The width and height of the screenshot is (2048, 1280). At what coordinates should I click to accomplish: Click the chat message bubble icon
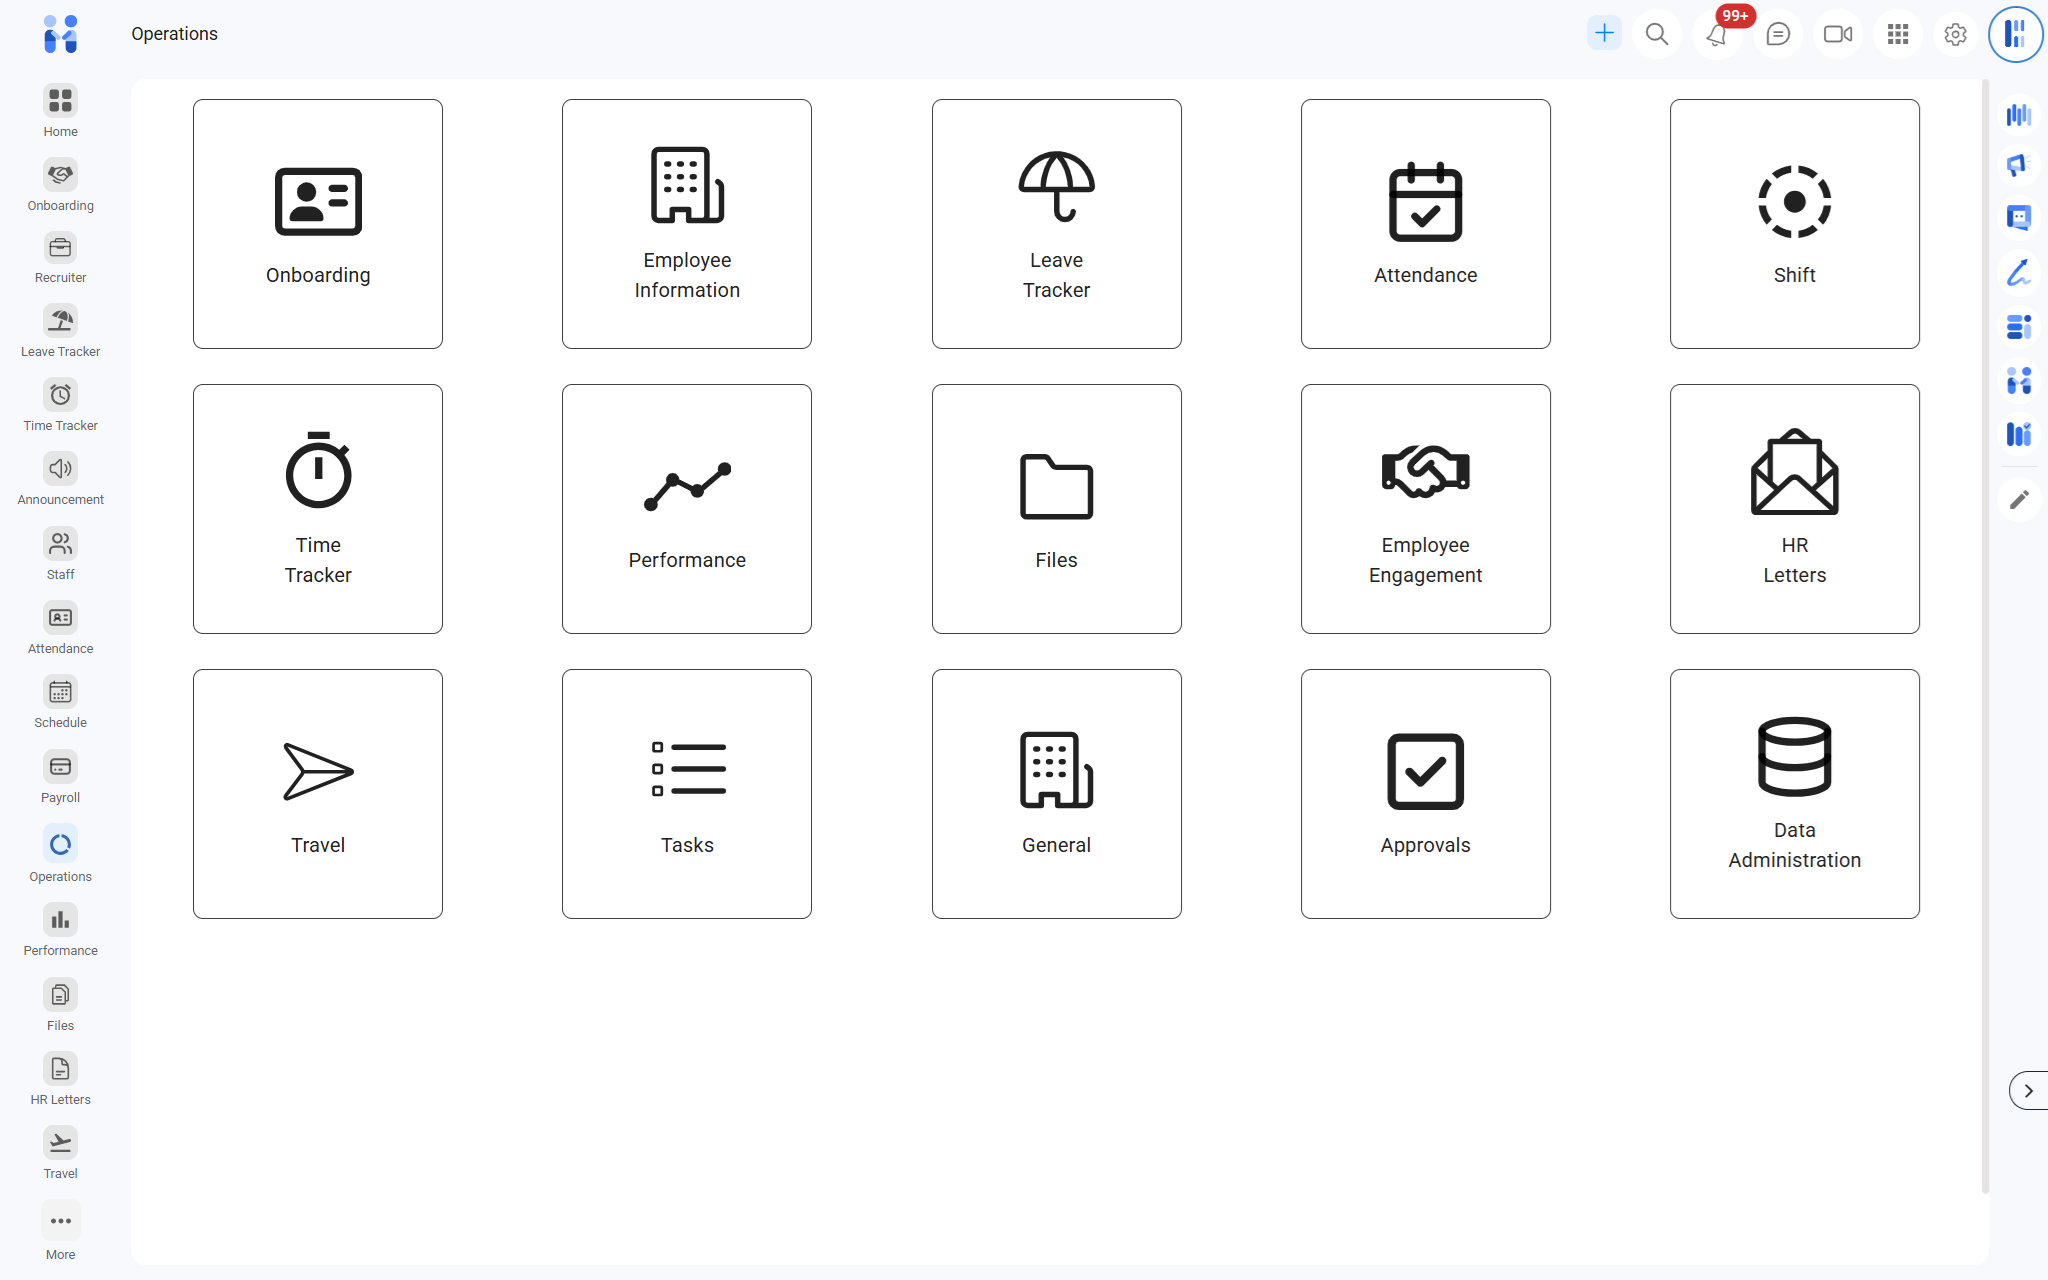(x=1777, y=35)
